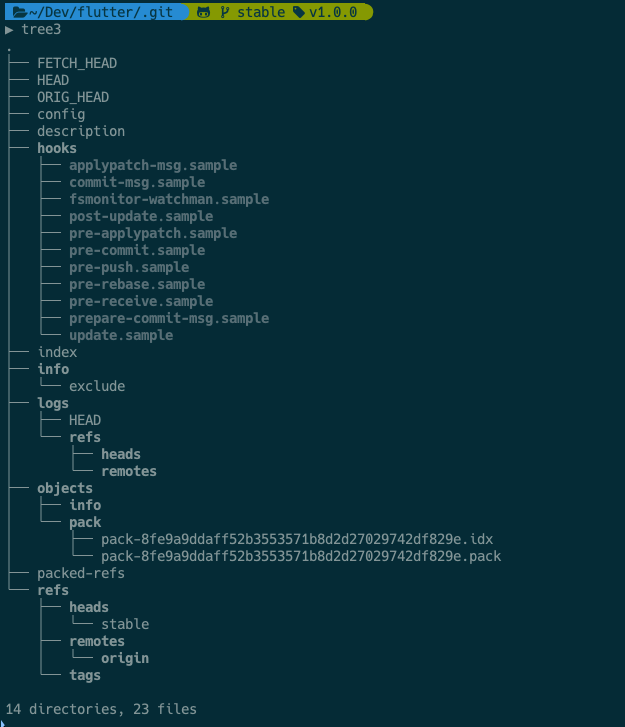
Task: Click the git branch icon before stable
Action: point(225,12)
